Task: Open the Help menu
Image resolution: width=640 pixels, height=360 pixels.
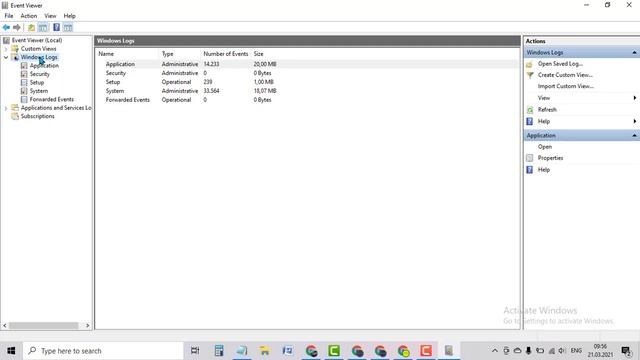Action: tap(69, 16)
